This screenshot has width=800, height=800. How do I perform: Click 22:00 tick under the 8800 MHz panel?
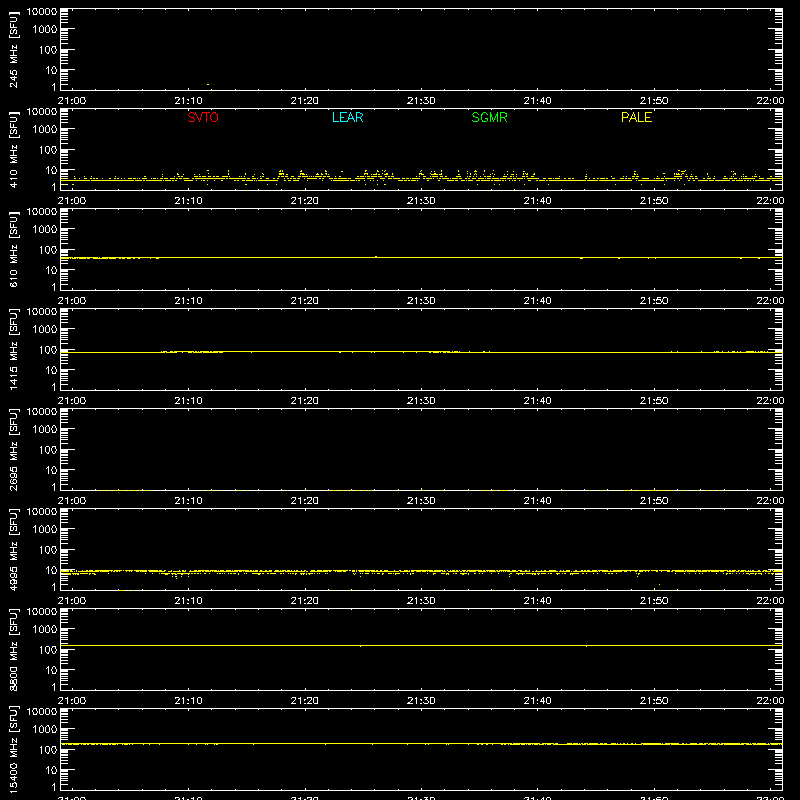(x=770, y=701)
